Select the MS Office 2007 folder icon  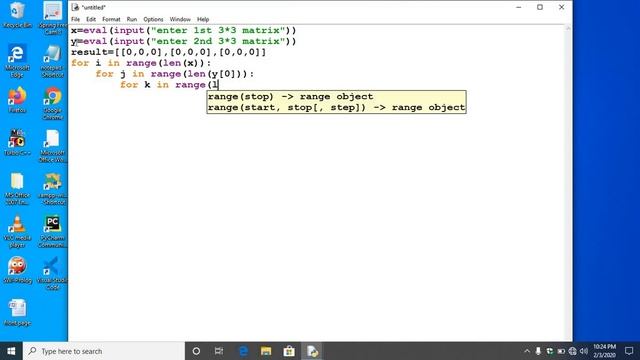tap(17, 189)
